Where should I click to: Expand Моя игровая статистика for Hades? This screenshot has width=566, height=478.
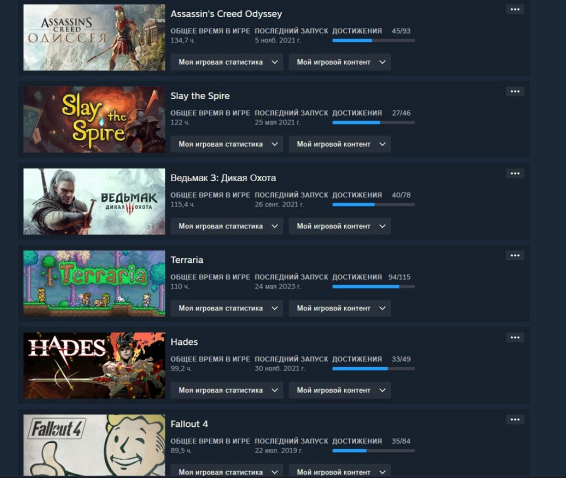(227, 390)
